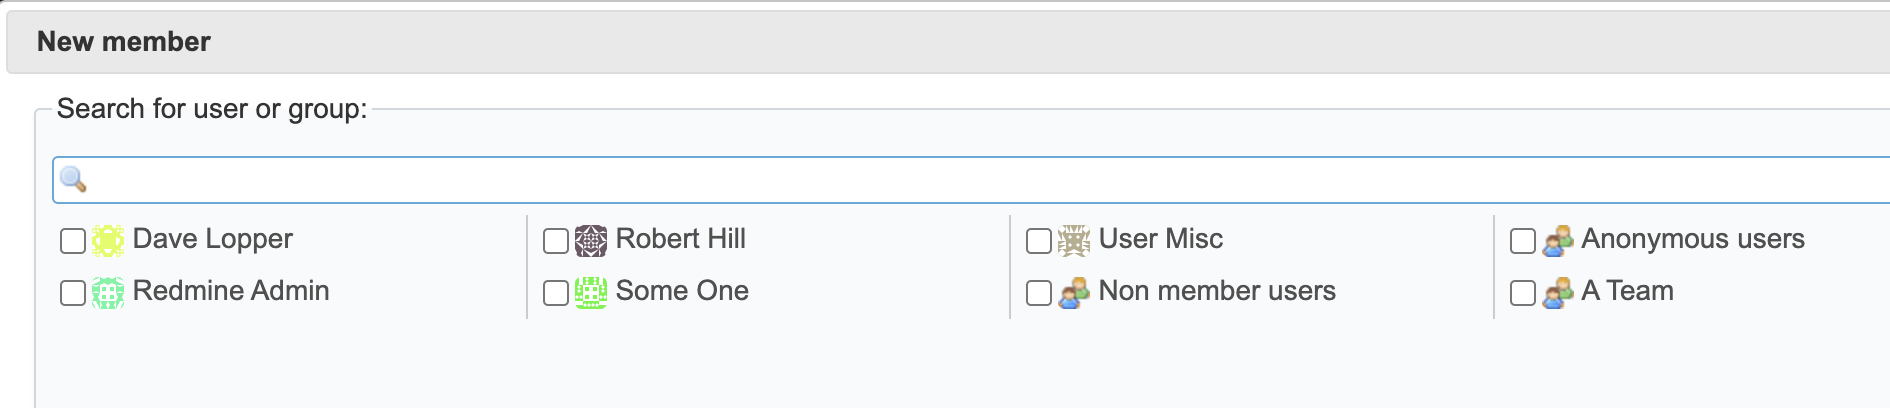Tick the Redmine Admin checkbox

(x=73, y=293)
